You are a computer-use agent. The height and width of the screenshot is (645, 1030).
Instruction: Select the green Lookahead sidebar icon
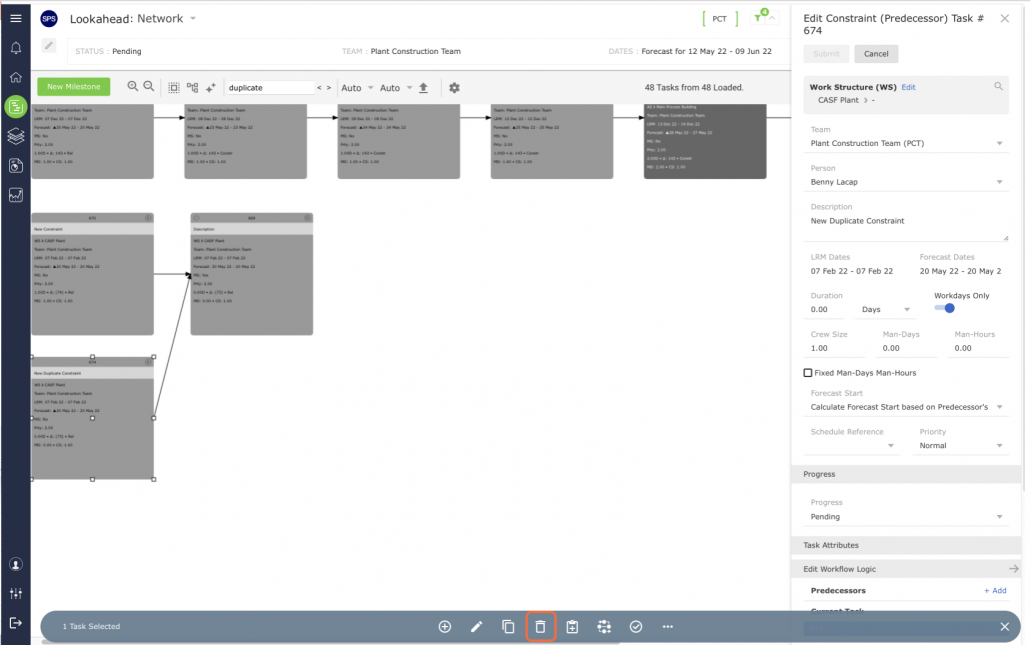[x=16, y=106]
